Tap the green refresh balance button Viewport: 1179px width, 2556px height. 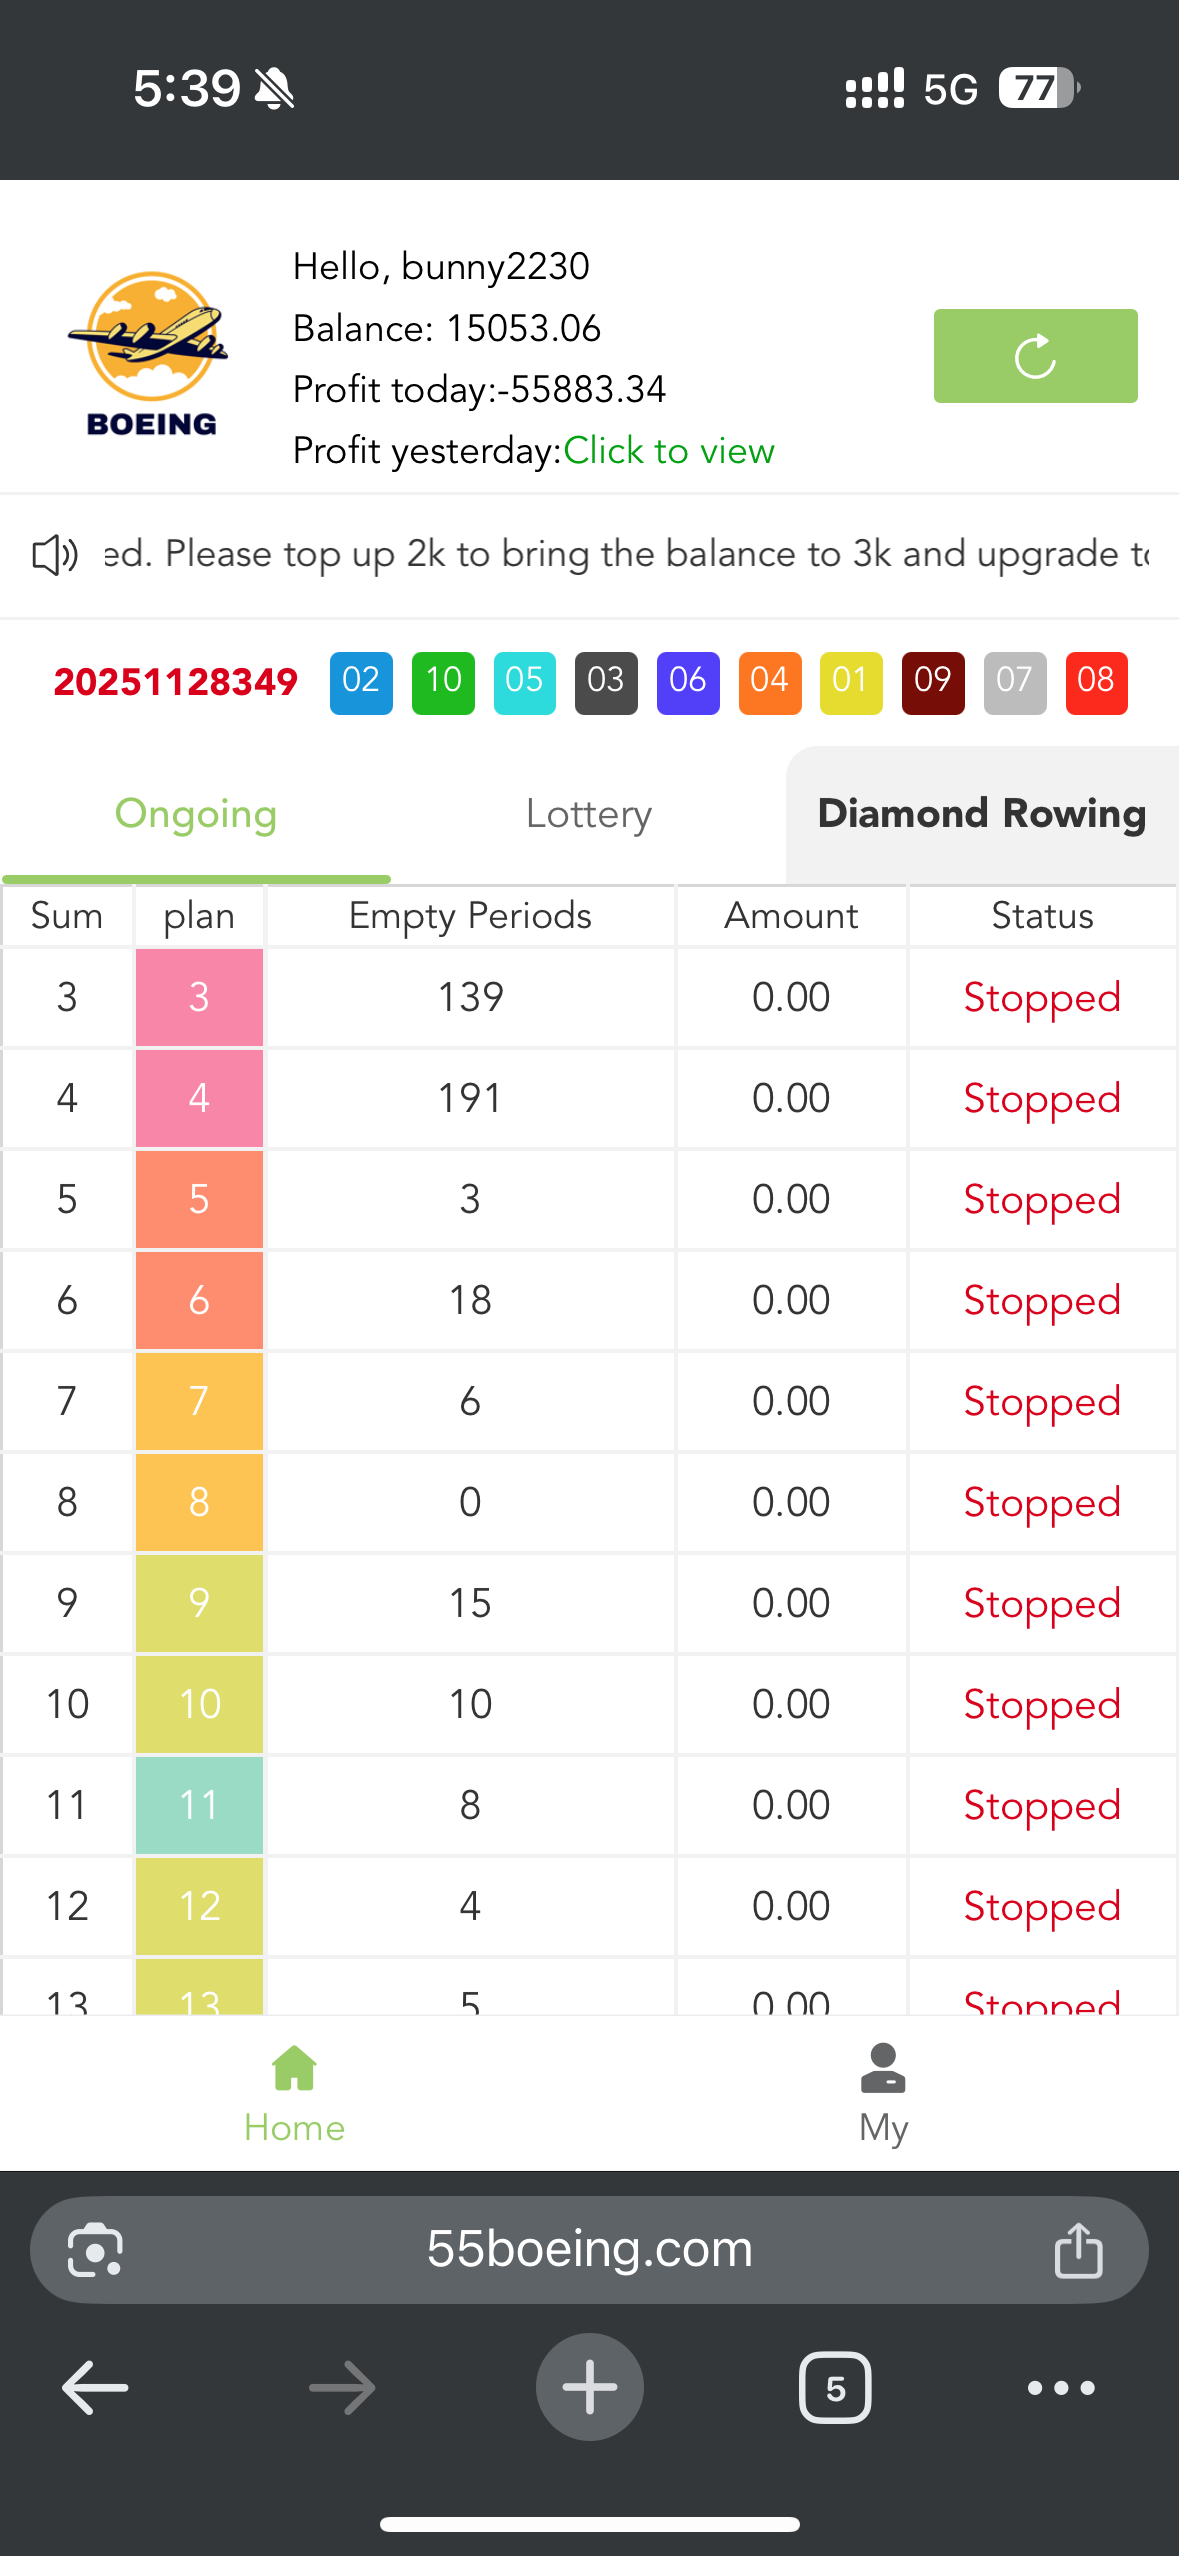[1035, 356]
